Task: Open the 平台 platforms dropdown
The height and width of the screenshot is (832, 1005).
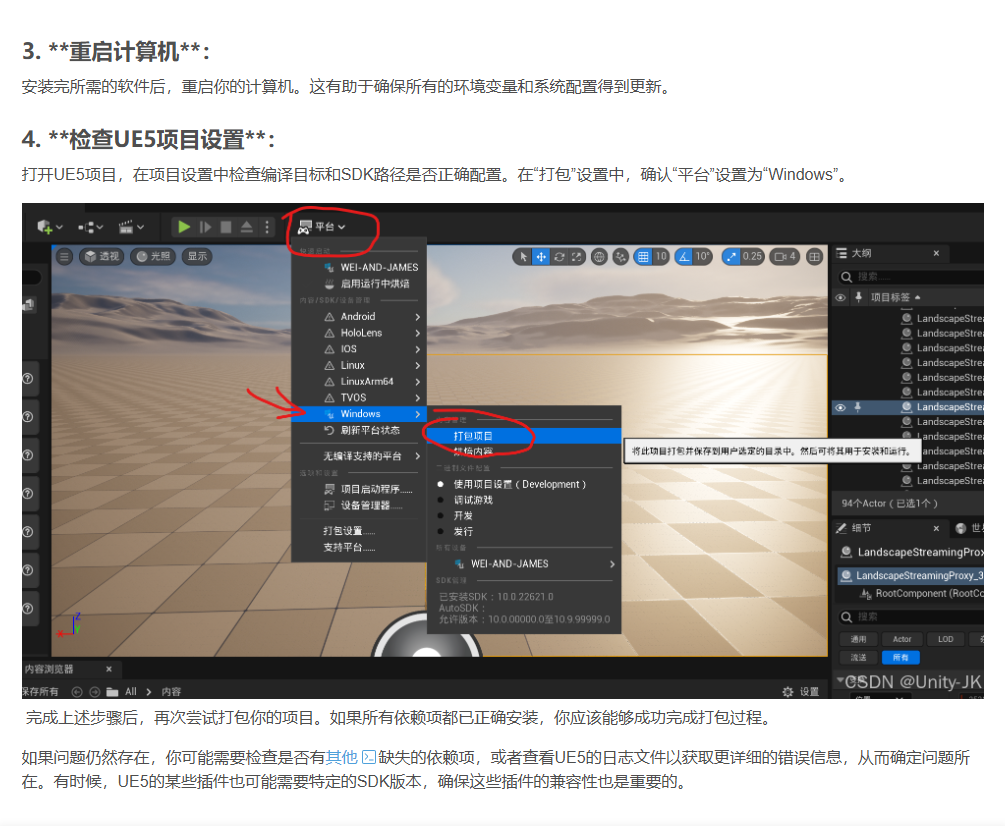Action: coord(322,227)
